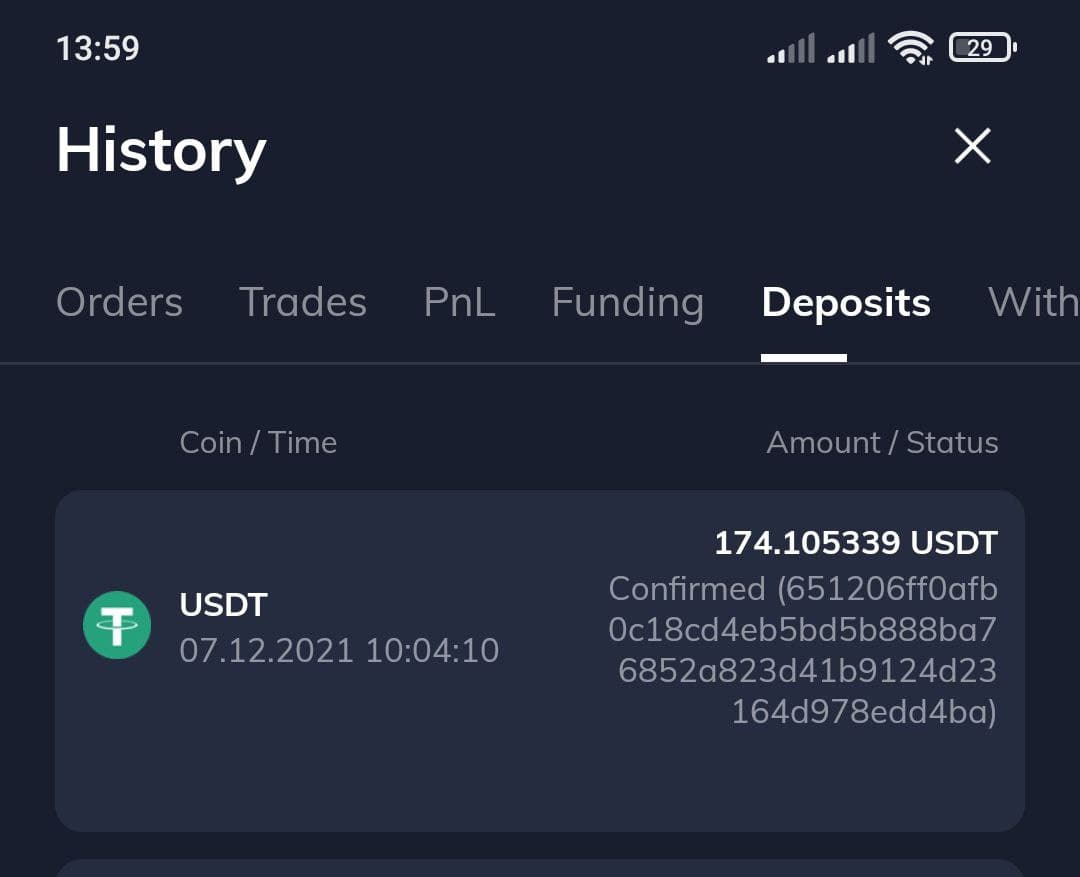
Task: Tap the first cellular signal bars icon
Action: [791, 48]
